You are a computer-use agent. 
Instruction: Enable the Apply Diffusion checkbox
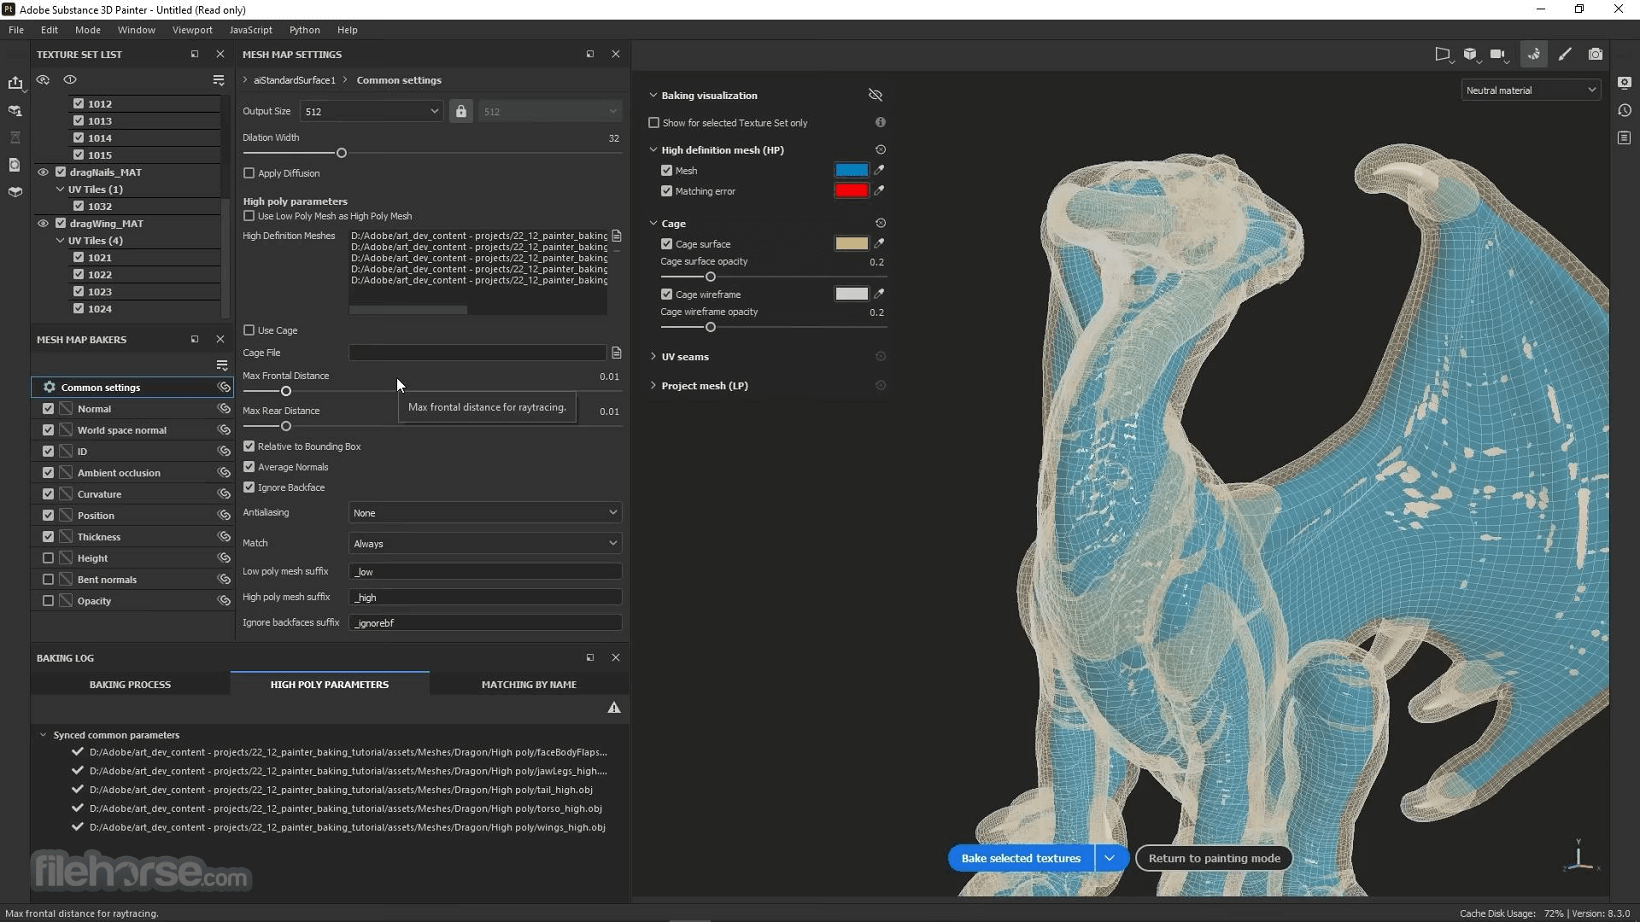click(x=249, y=173)
